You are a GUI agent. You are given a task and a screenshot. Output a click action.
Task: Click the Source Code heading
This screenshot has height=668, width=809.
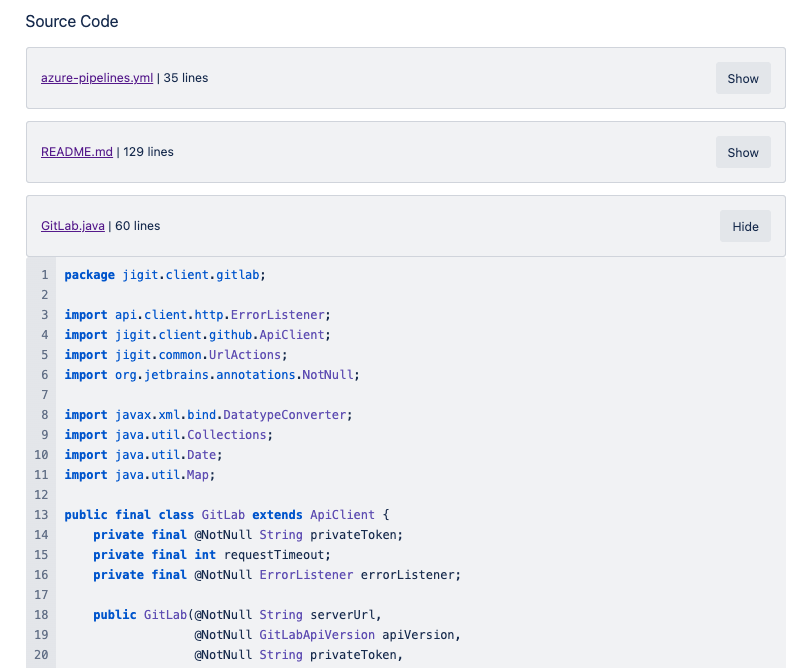[x=72, y=21]
